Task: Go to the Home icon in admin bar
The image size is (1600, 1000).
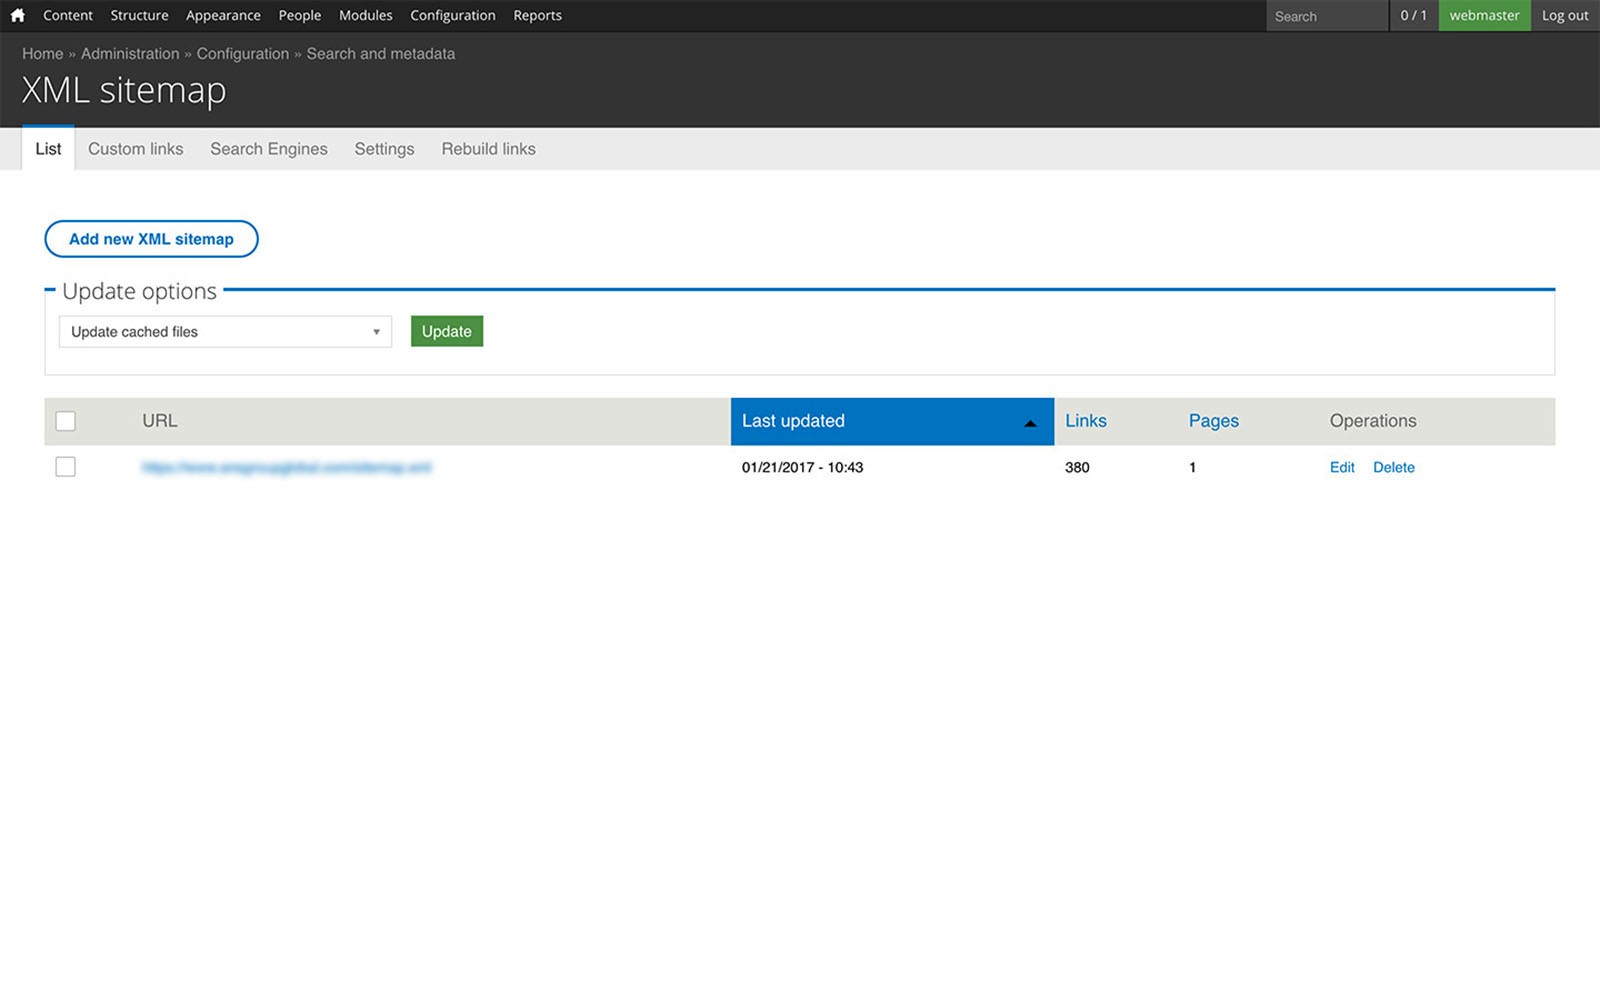Action: click(x=17, y=15)
